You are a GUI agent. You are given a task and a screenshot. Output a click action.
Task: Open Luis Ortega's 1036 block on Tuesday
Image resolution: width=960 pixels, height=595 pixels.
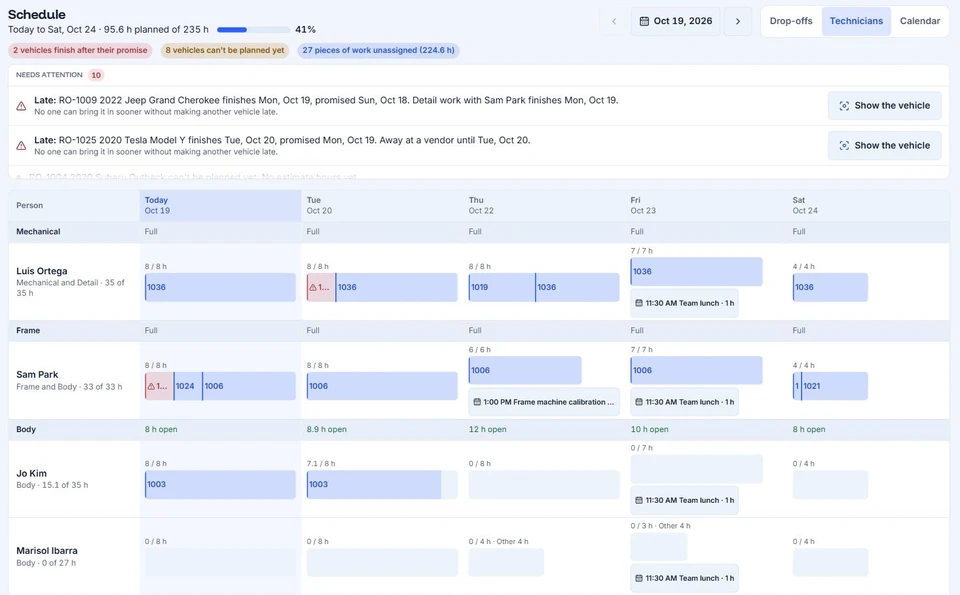point(397,287)
